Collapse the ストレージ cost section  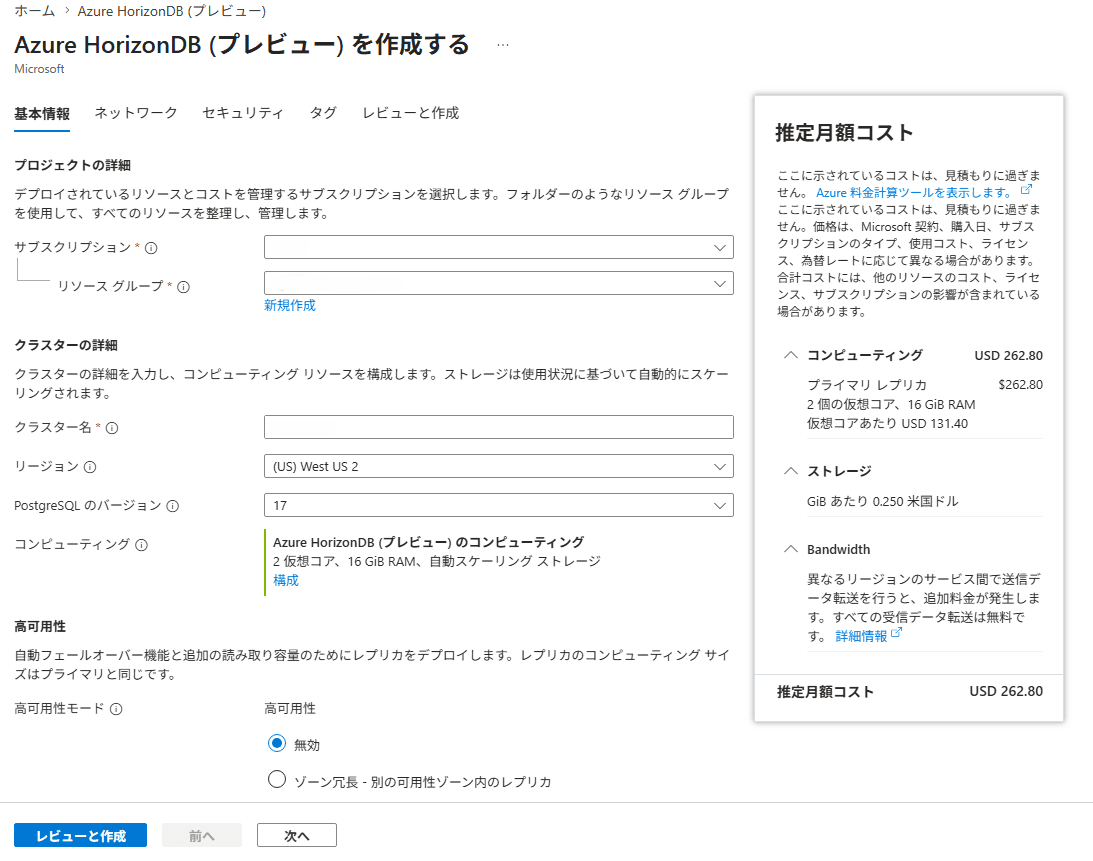click(790, 471)
